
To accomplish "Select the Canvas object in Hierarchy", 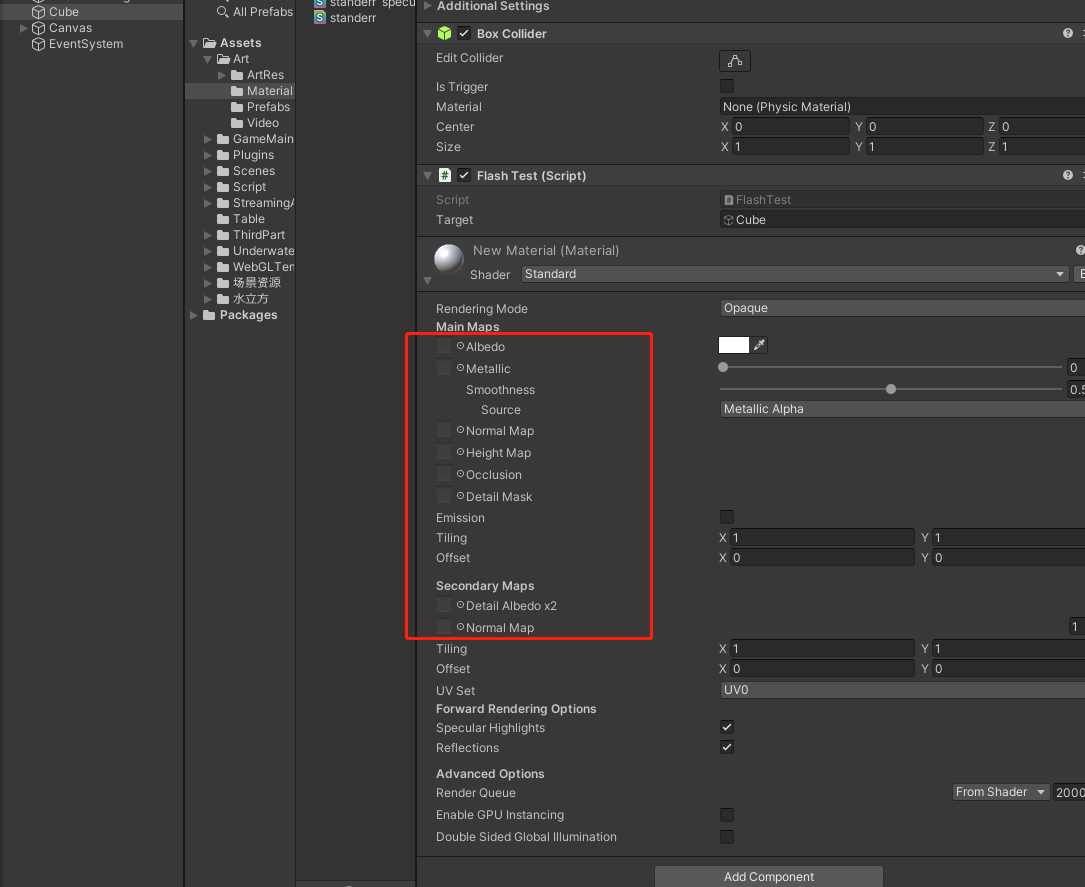I will tap(70, 28).
